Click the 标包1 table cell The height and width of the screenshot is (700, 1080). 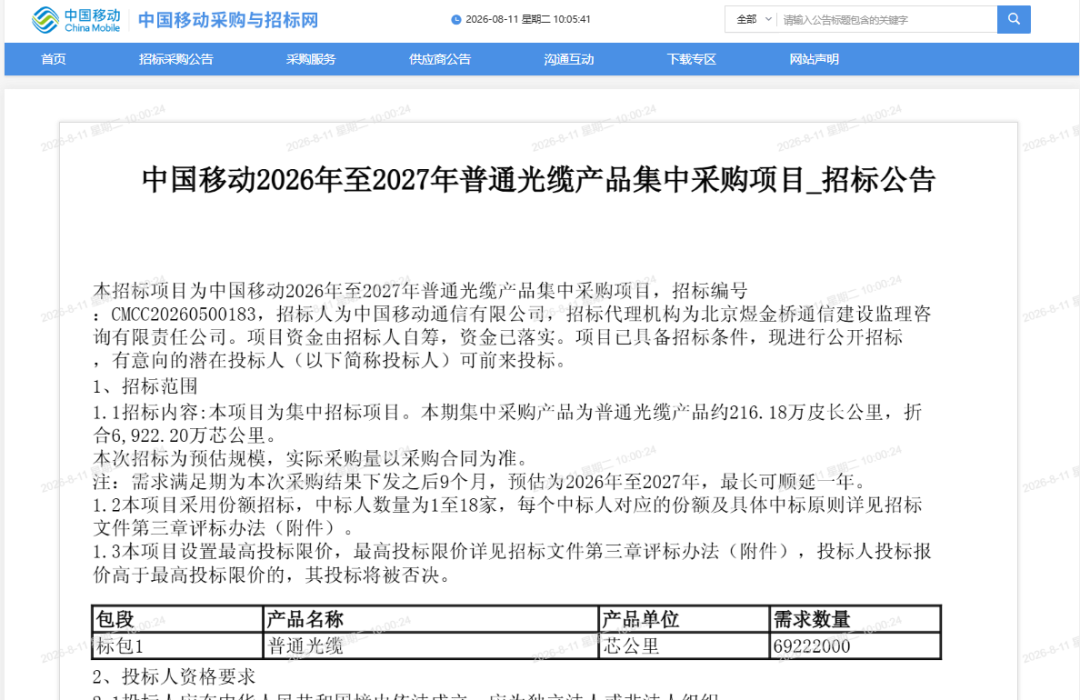[177, 646]
